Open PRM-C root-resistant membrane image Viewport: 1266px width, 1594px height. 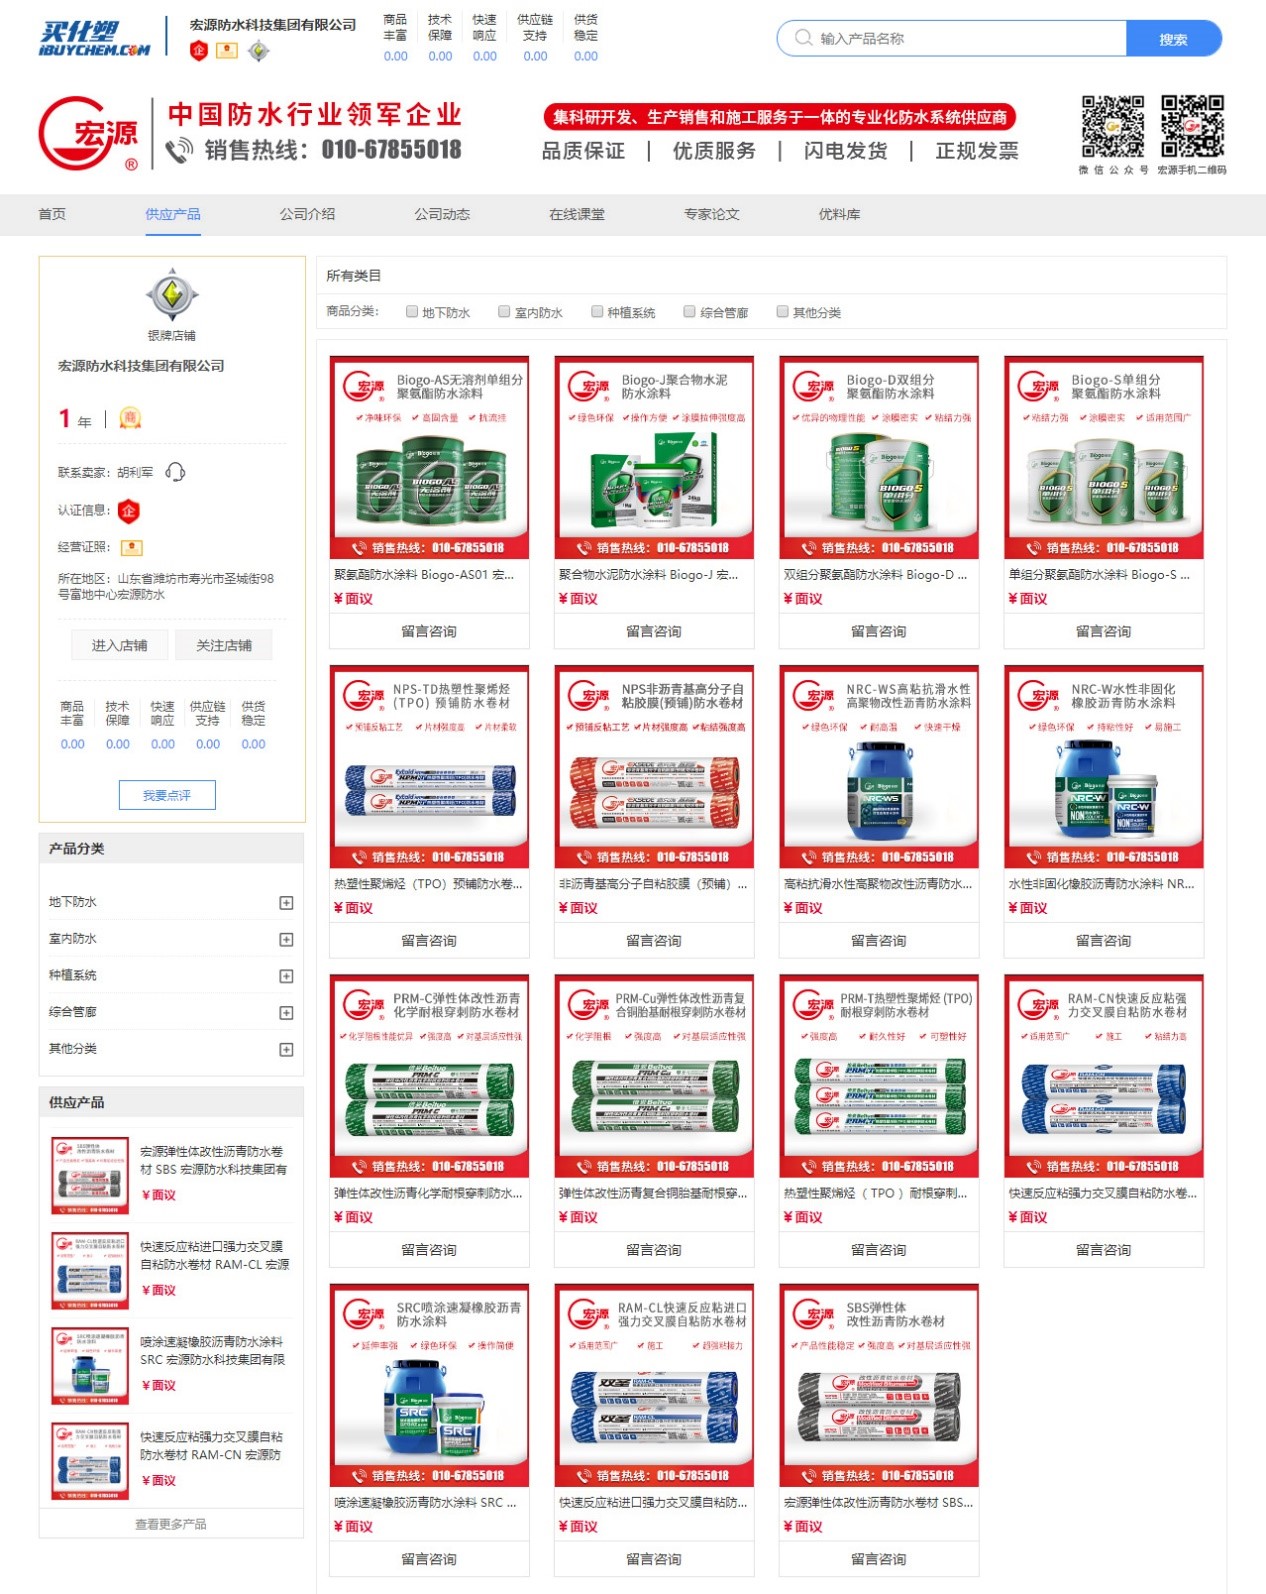(429, 1076)
